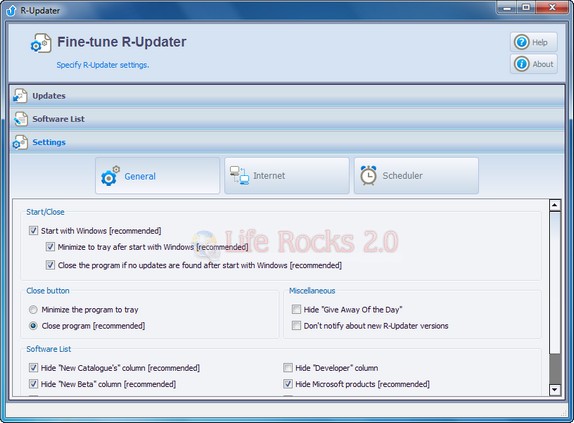The image size is (574, 423).
Task: Click the "Specify R-Updater settings." text
Action: [x=103, y=65]
